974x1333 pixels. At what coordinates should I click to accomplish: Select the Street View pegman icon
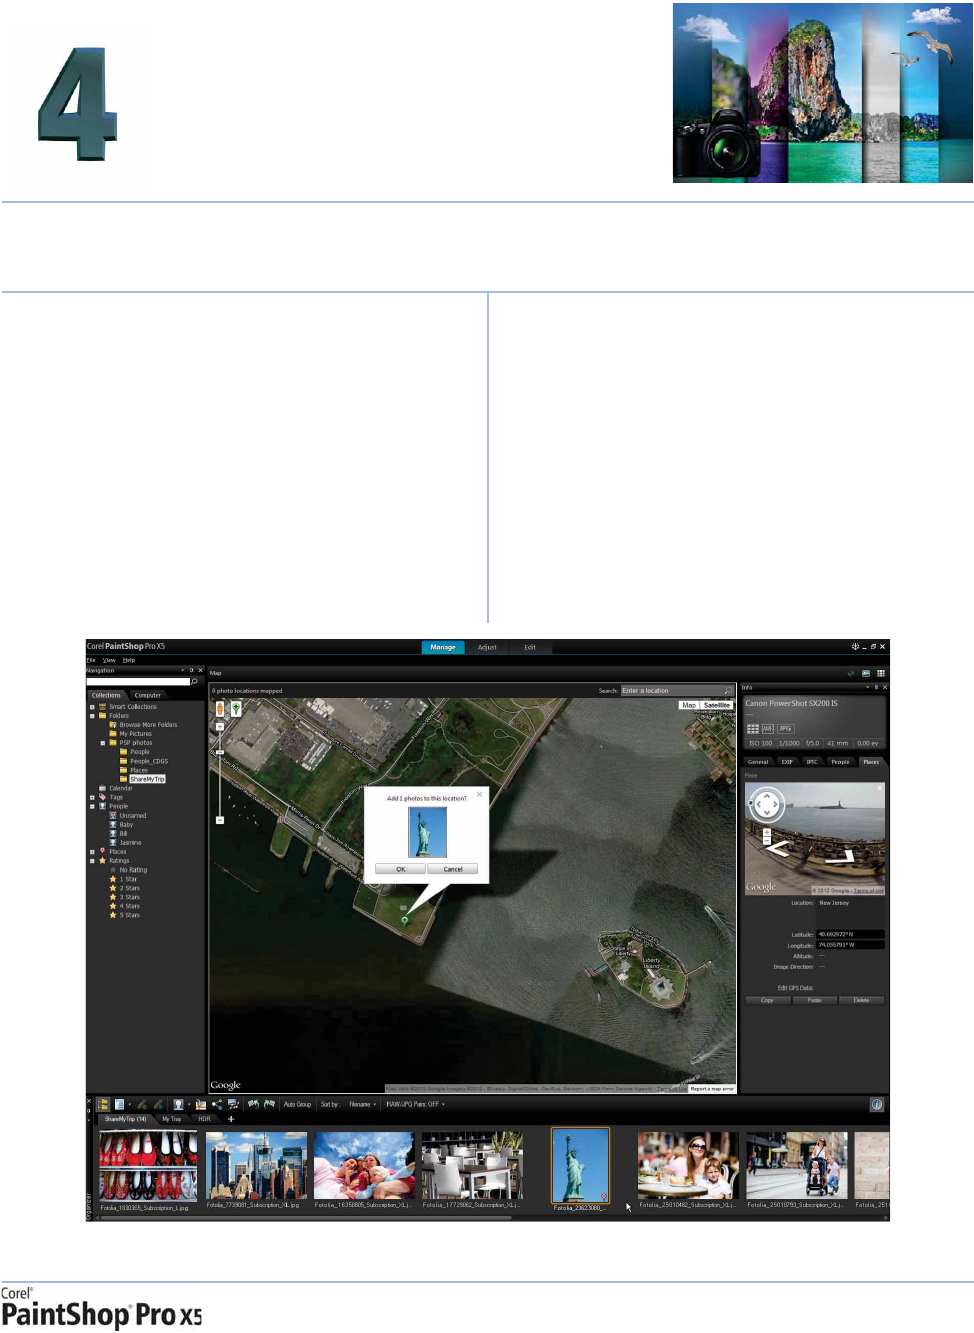(x=220, y=708)
